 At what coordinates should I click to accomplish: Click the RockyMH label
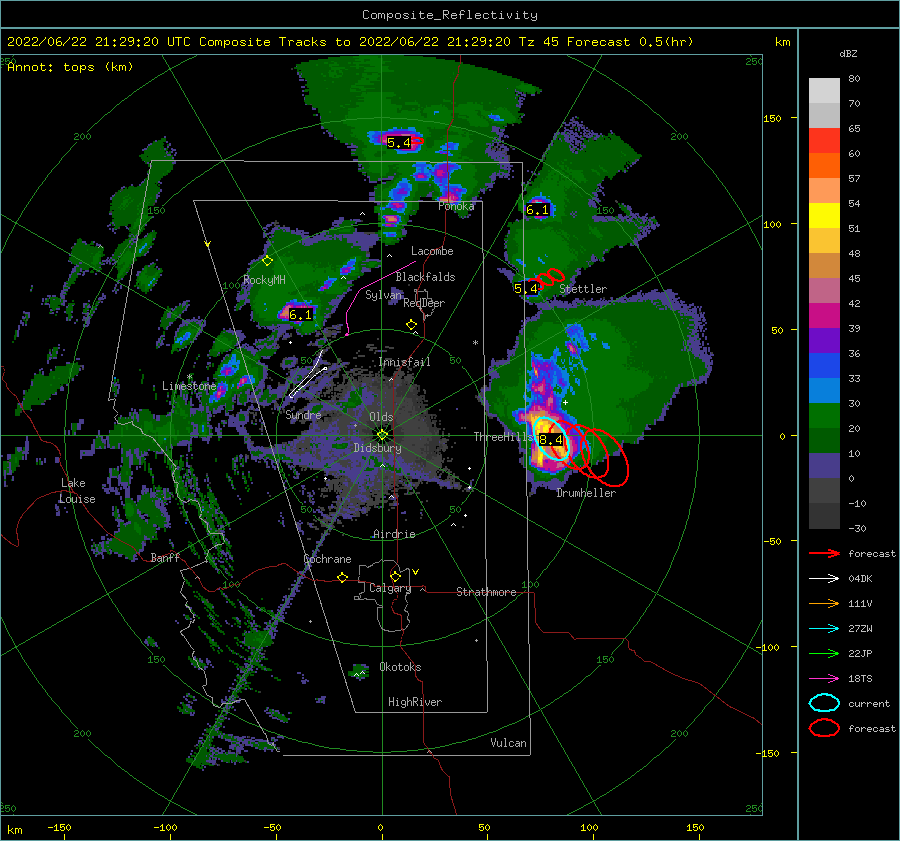click(x=264, y=280)
